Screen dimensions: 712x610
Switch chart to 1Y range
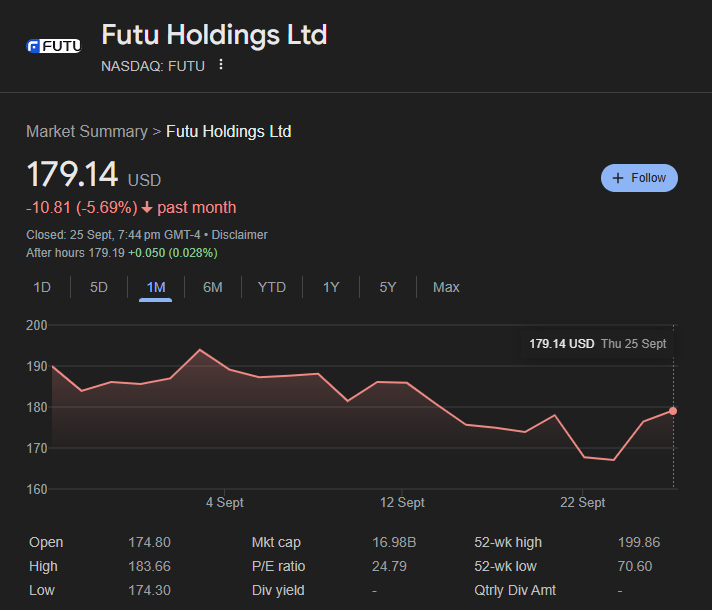[x=331, y=288]
